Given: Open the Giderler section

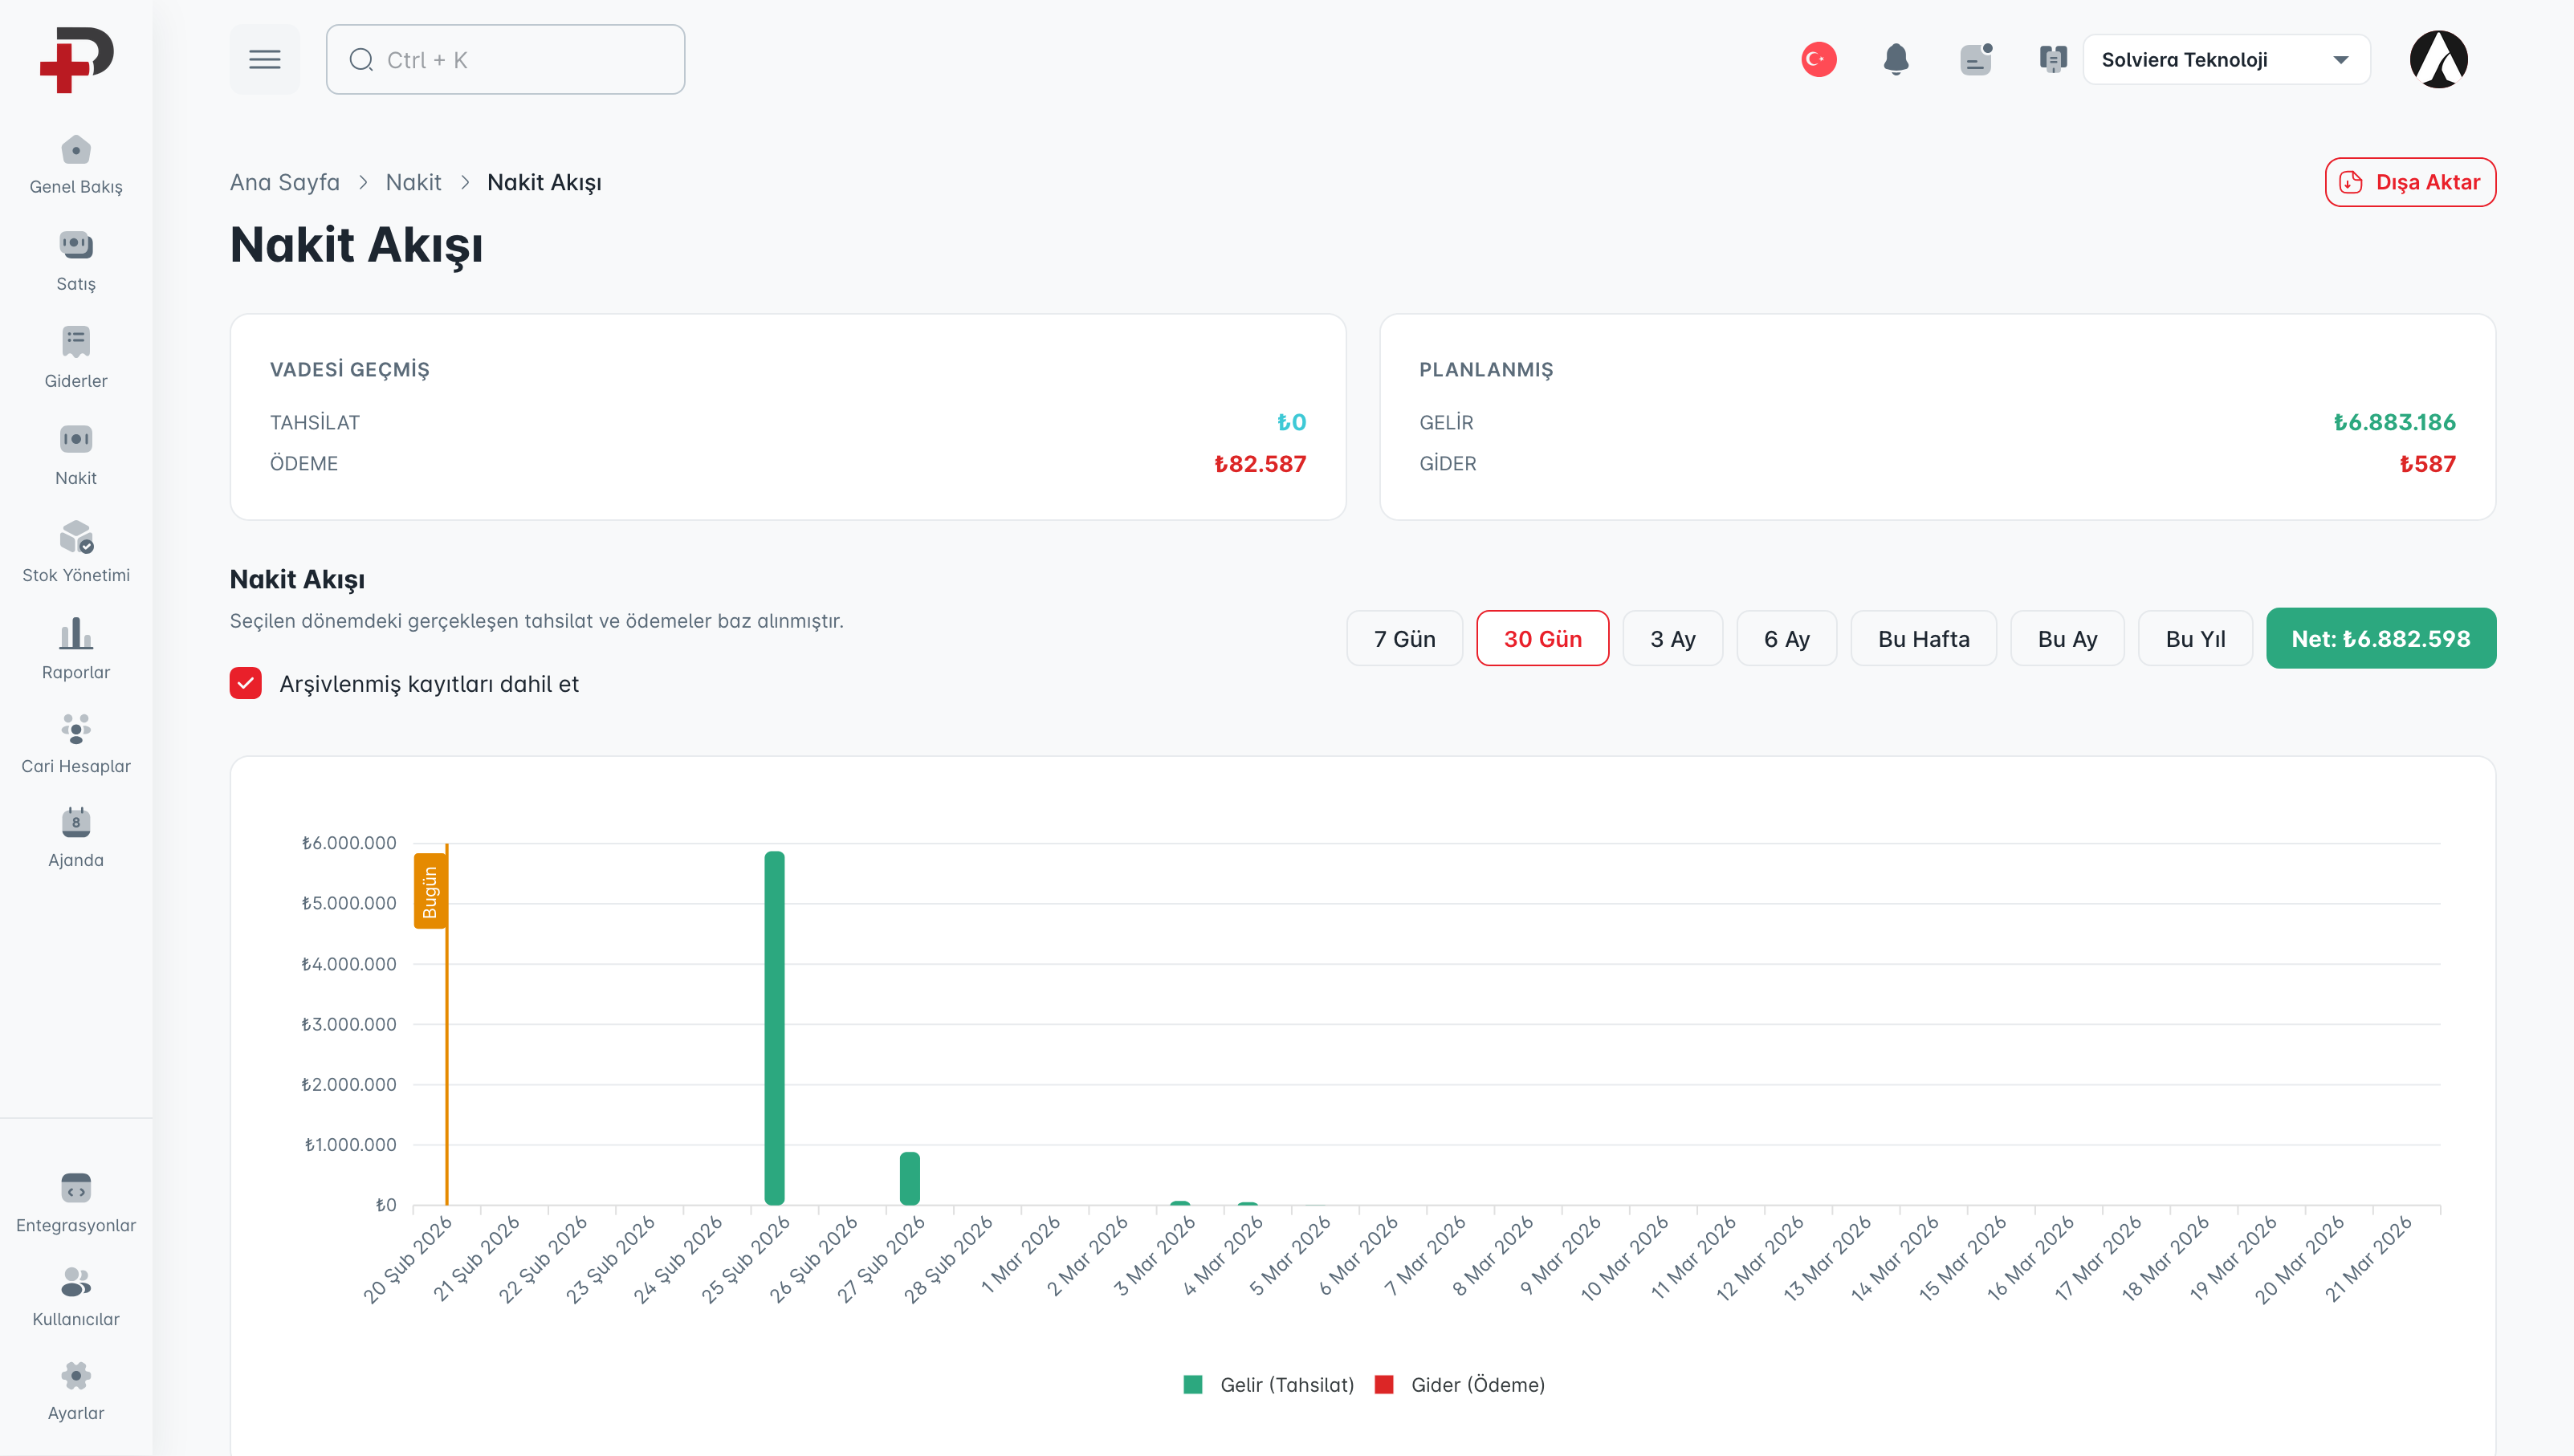Looking at the screenshot, I should tap(75, 356).
